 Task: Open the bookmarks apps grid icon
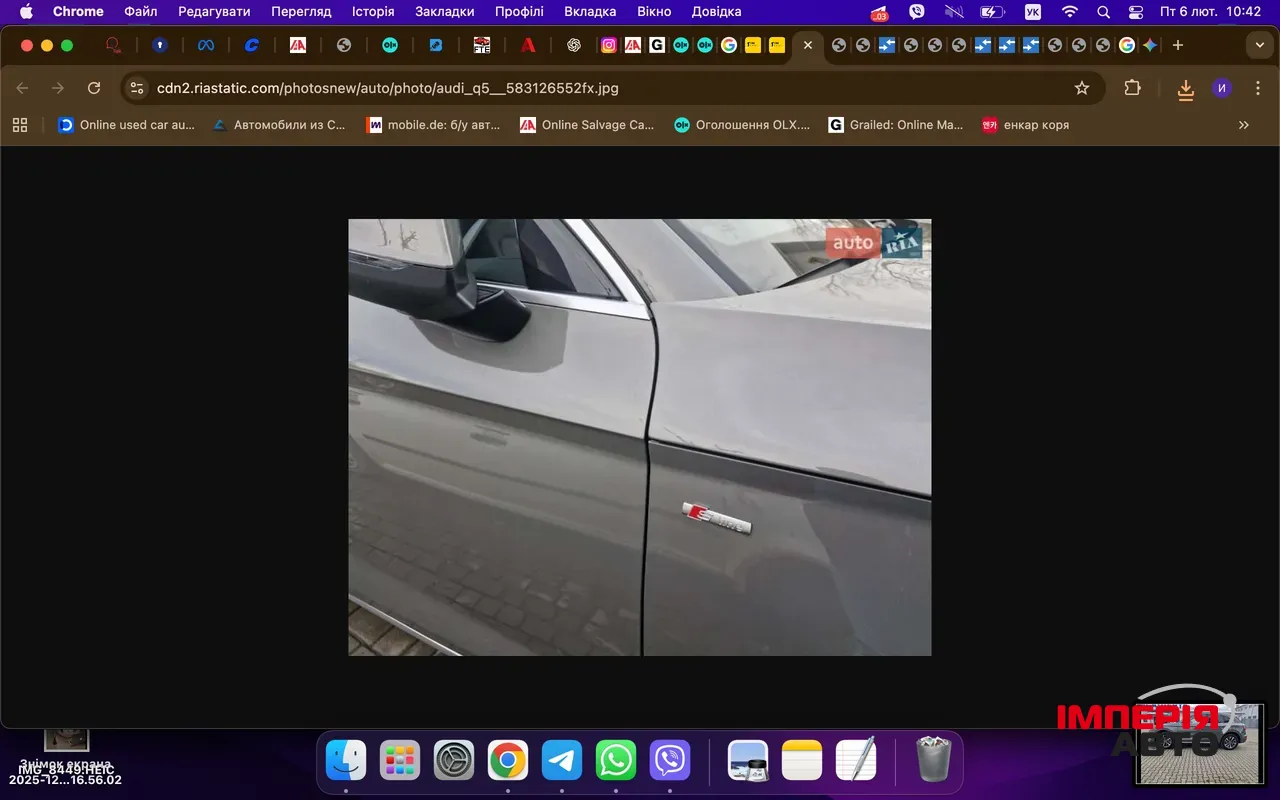click(20, 125)
